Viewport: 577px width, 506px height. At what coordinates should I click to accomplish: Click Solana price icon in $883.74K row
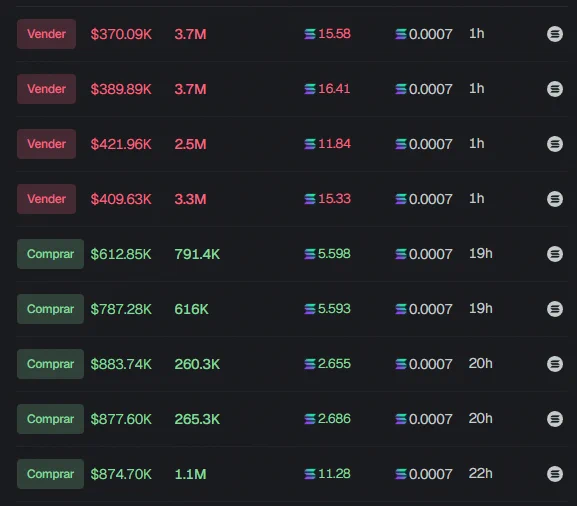click(401, 364)
